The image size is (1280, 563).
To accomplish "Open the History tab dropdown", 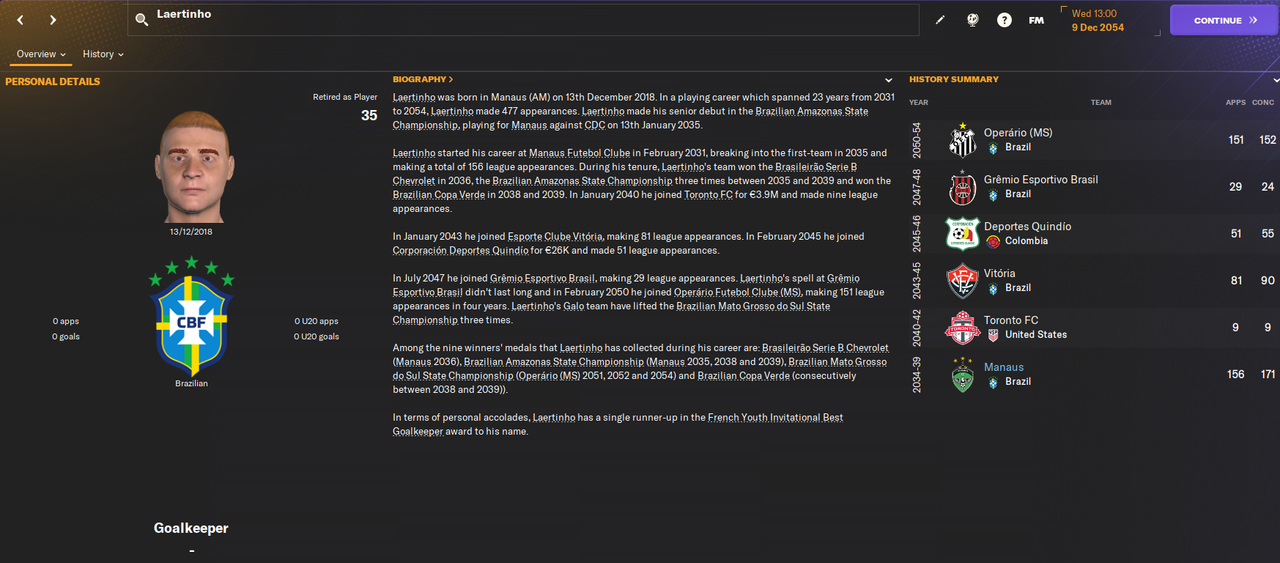I will pyautogui.click(x=103, y=54).
